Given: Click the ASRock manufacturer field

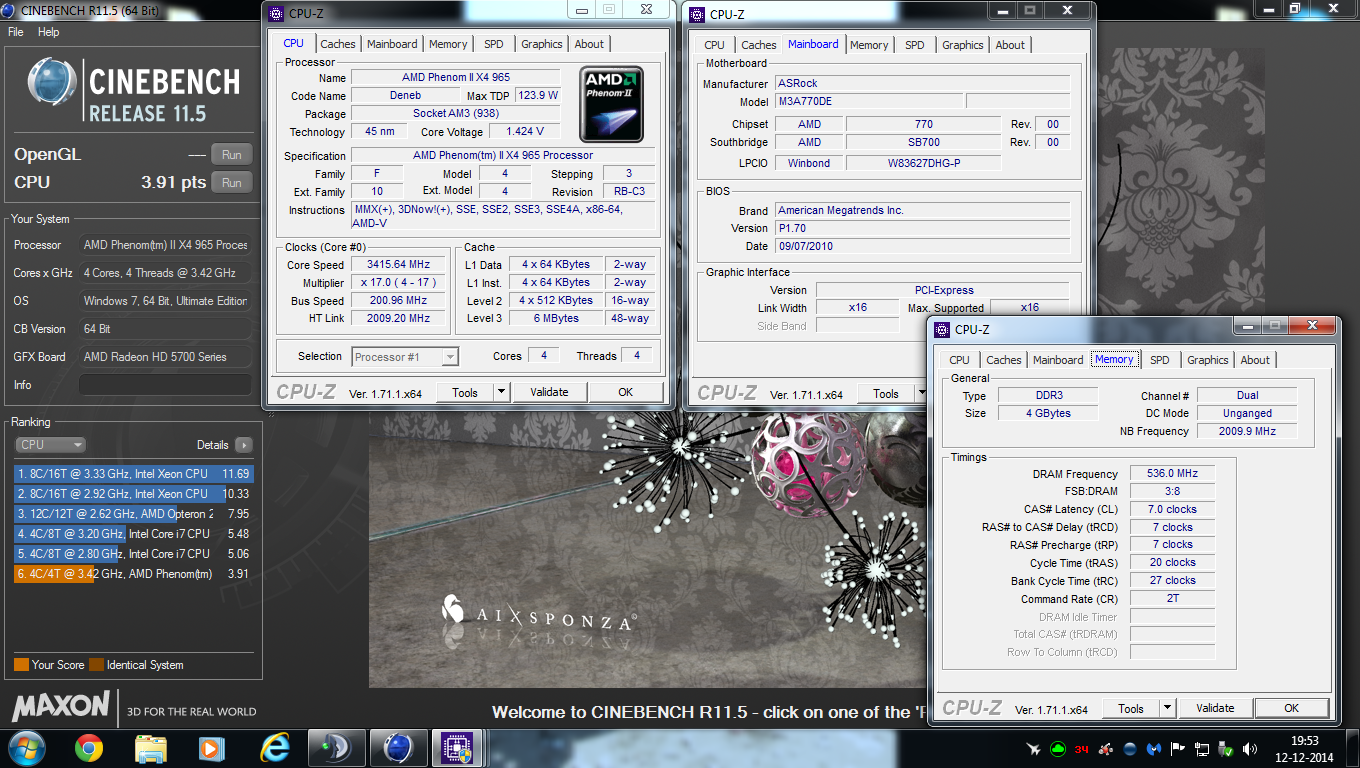Looking at the screenshot, I should point(922,84).
